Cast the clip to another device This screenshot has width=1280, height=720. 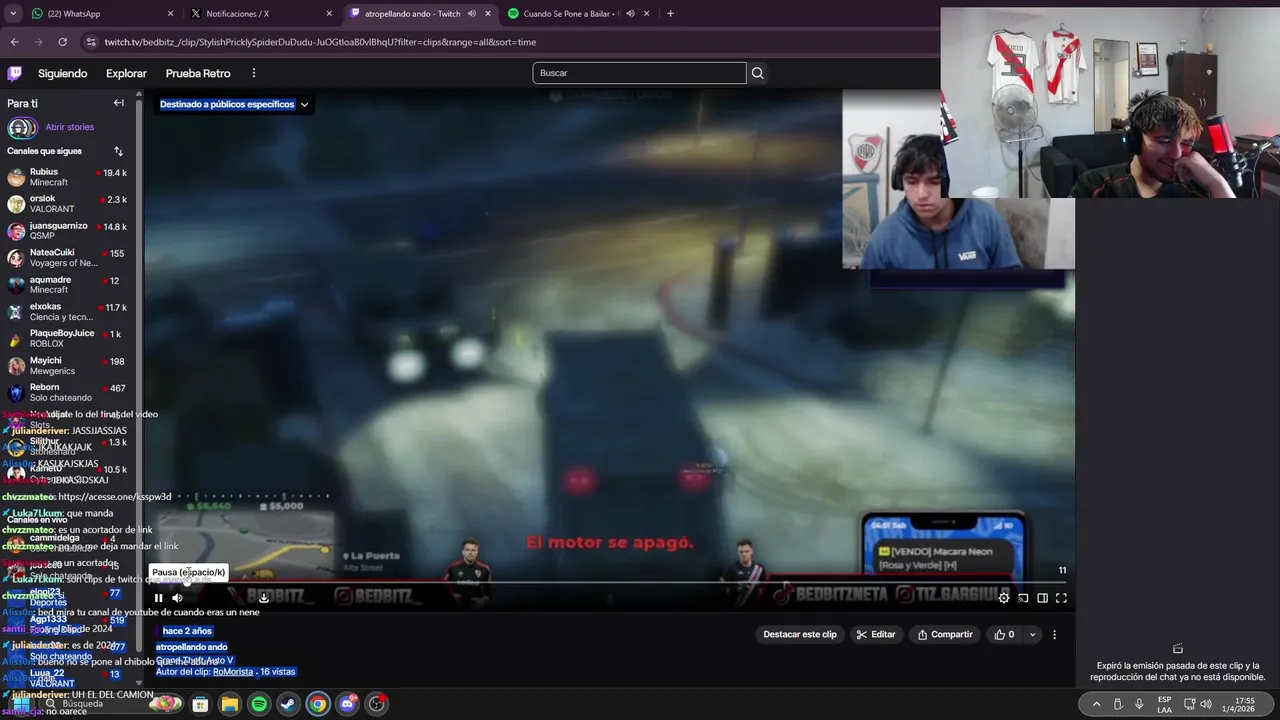pos(1023,598)
